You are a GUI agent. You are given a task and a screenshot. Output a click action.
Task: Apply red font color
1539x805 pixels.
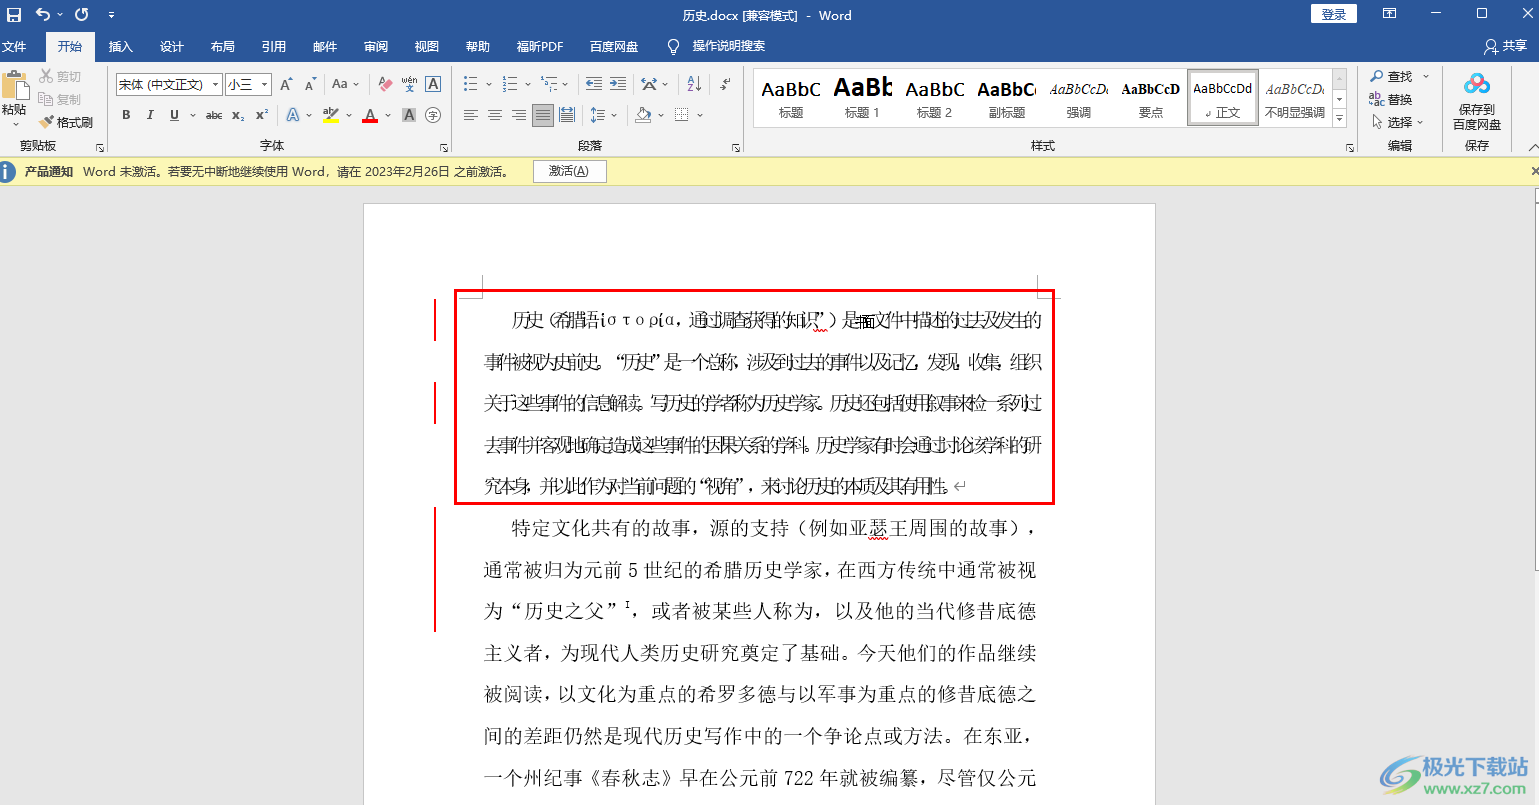coord(370,116)
